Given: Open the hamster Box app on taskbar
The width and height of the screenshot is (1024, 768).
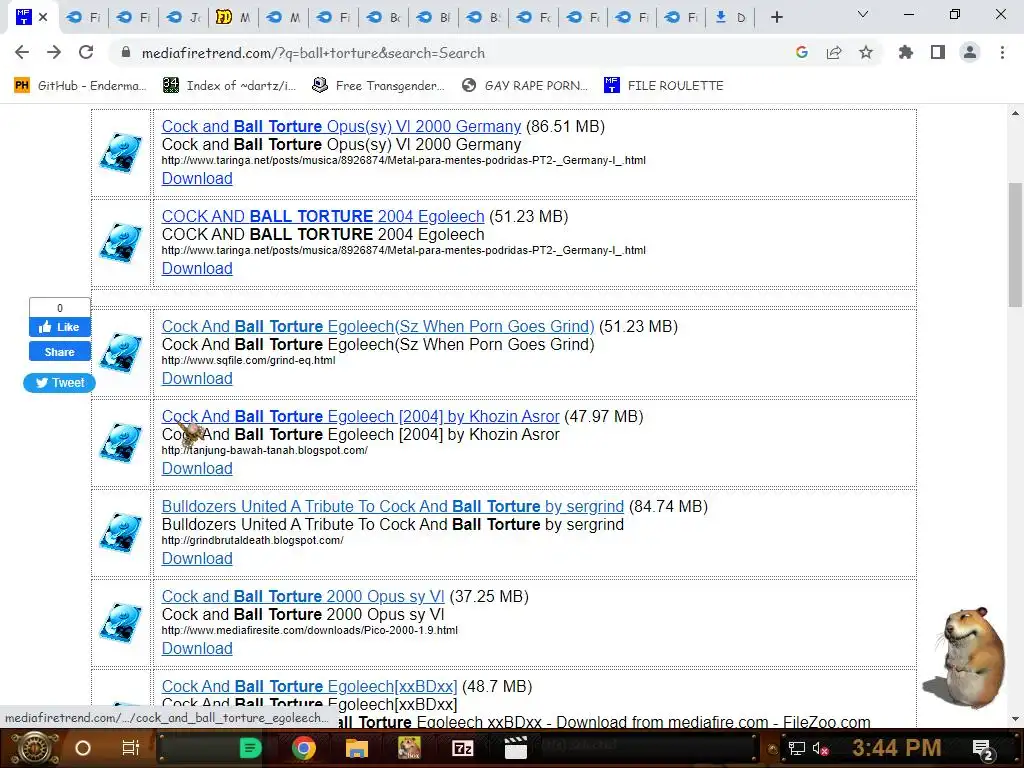Looking at the screenshot, I should coord(409,748).
